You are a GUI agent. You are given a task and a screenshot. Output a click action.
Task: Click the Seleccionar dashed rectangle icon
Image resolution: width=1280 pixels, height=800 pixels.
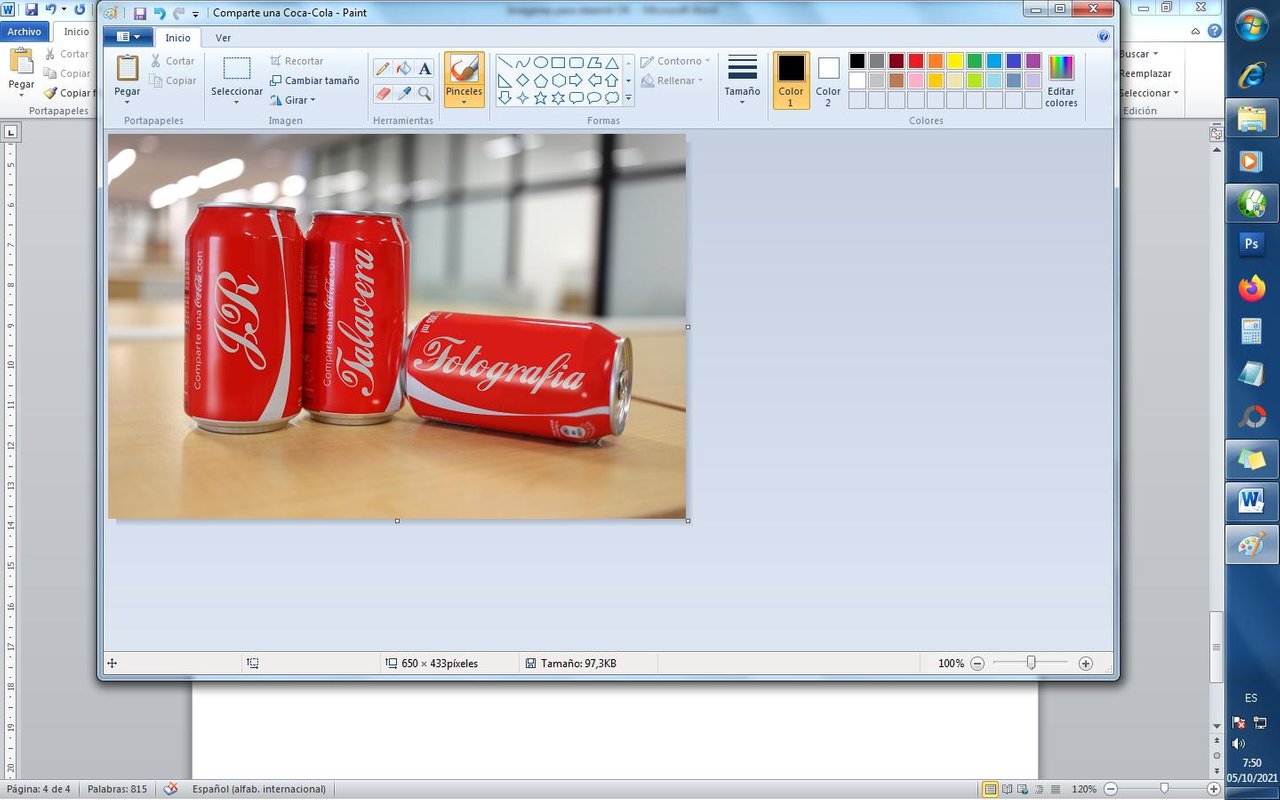[x=237, y=68]
